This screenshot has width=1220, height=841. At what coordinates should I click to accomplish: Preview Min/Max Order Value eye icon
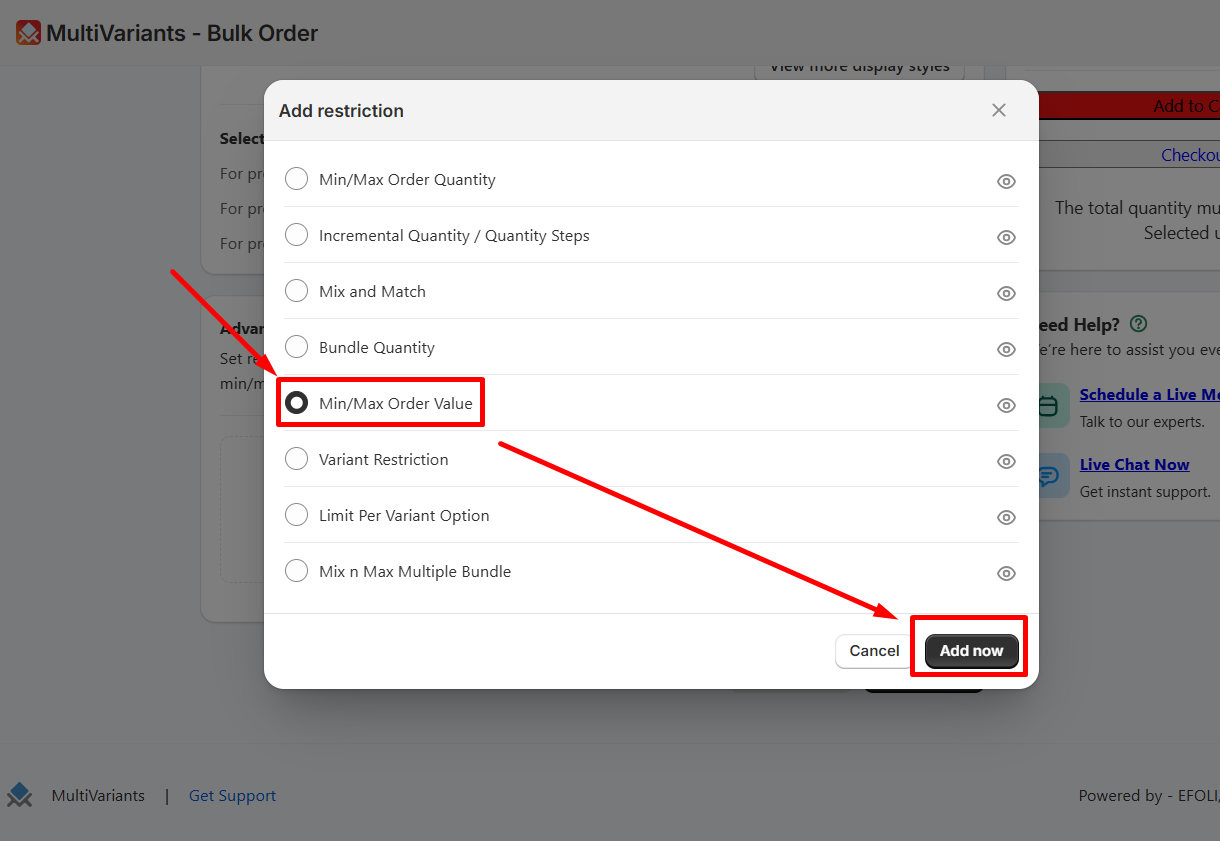[1006, 405]
